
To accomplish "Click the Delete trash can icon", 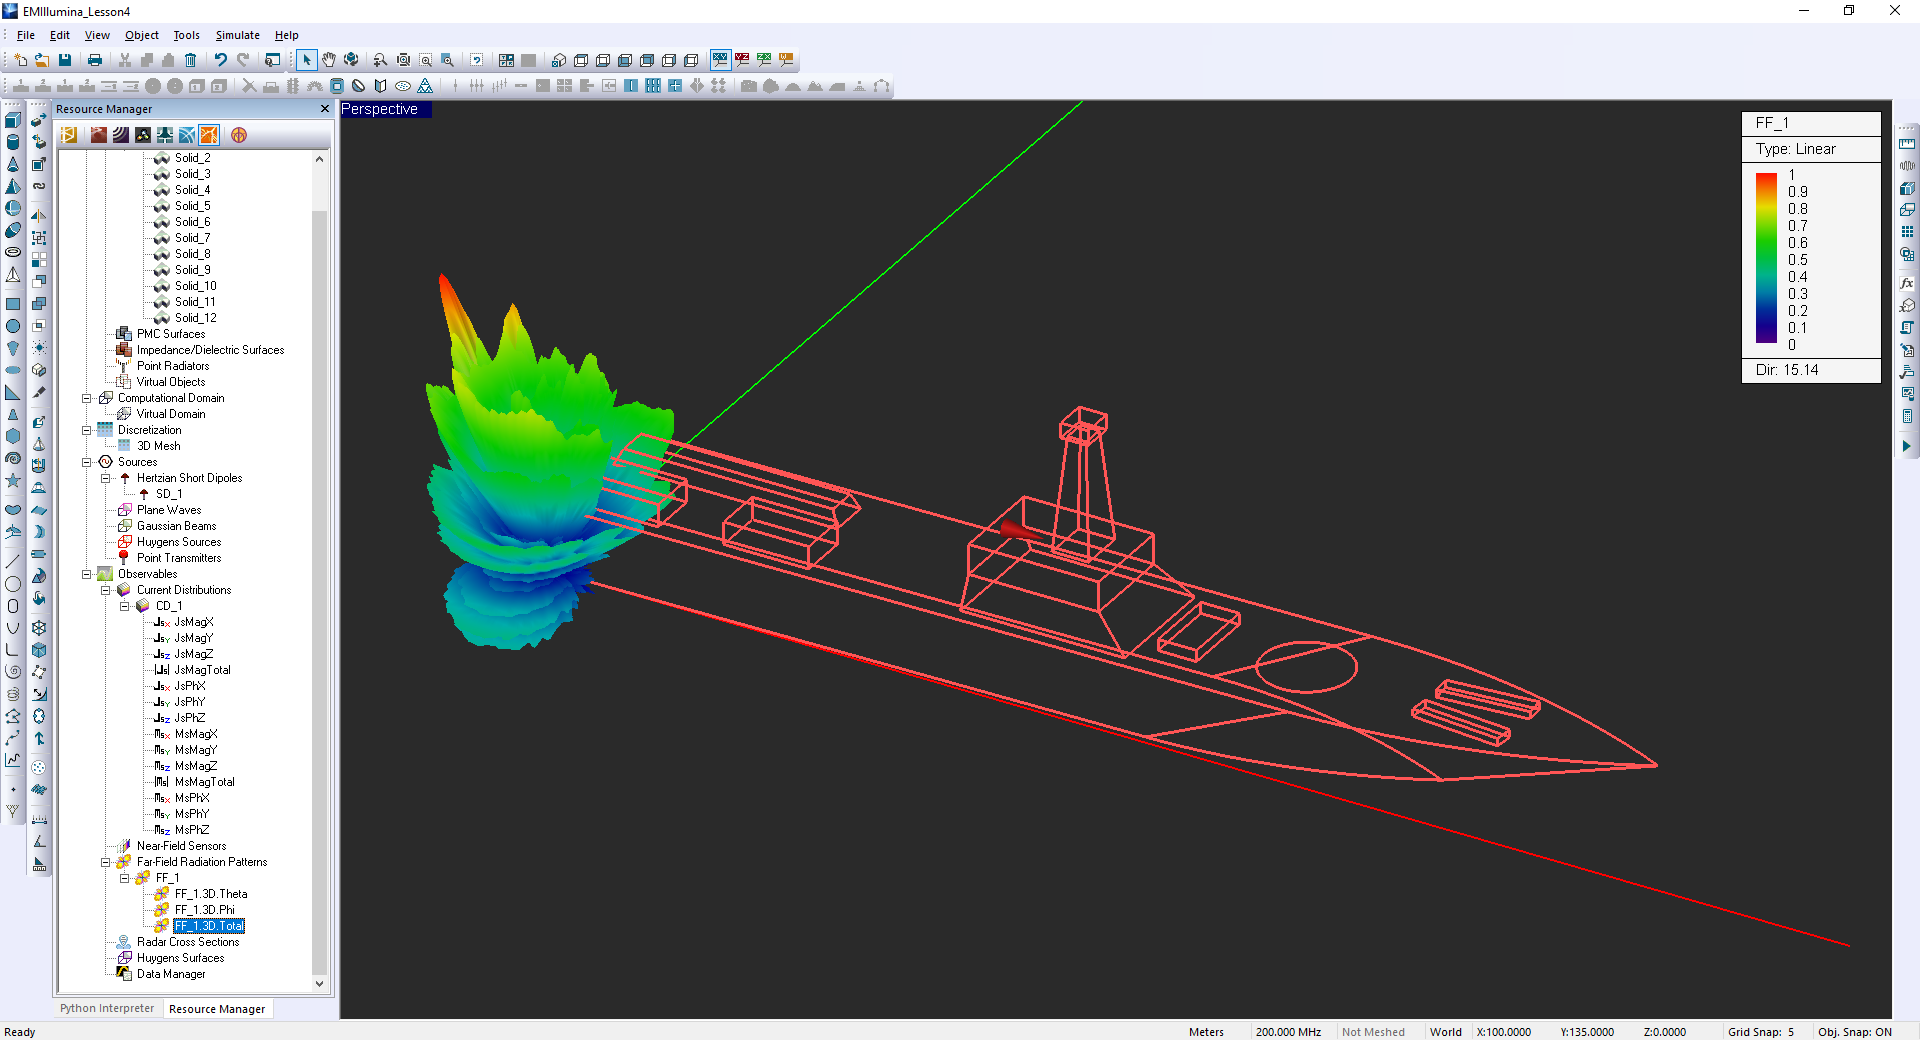I will (190, 60).
